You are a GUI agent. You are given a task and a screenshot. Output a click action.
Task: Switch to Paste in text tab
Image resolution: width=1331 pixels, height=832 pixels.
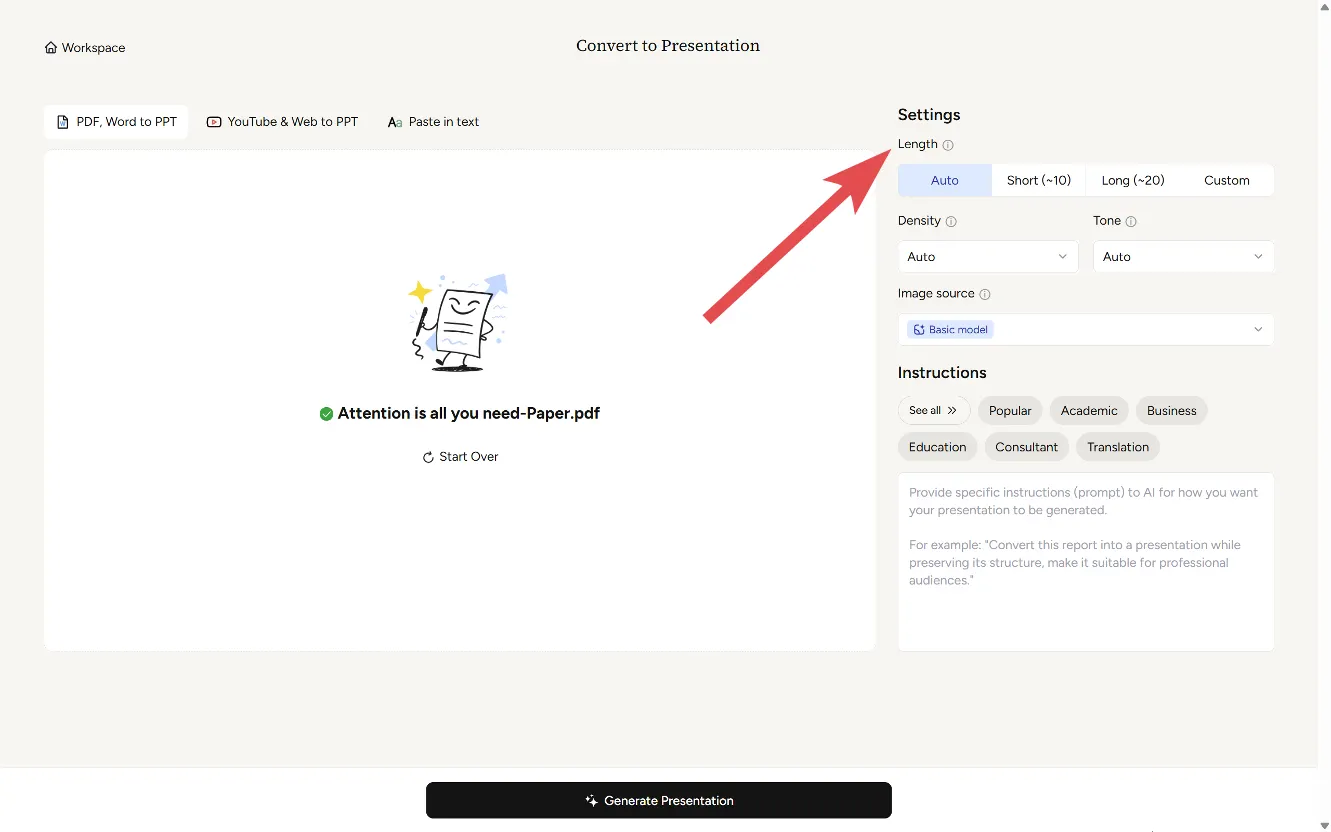pyautogui.click(x=433, y=122)
